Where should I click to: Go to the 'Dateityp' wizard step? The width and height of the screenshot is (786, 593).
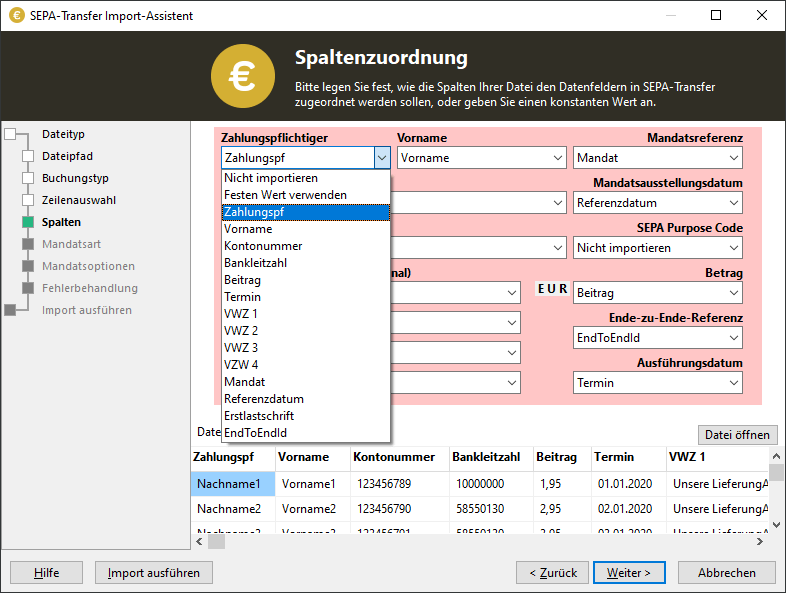coord(63,134)
